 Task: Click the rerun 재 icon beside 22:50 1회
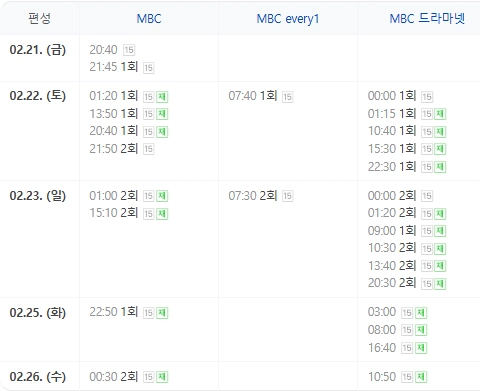pos(162,313)
